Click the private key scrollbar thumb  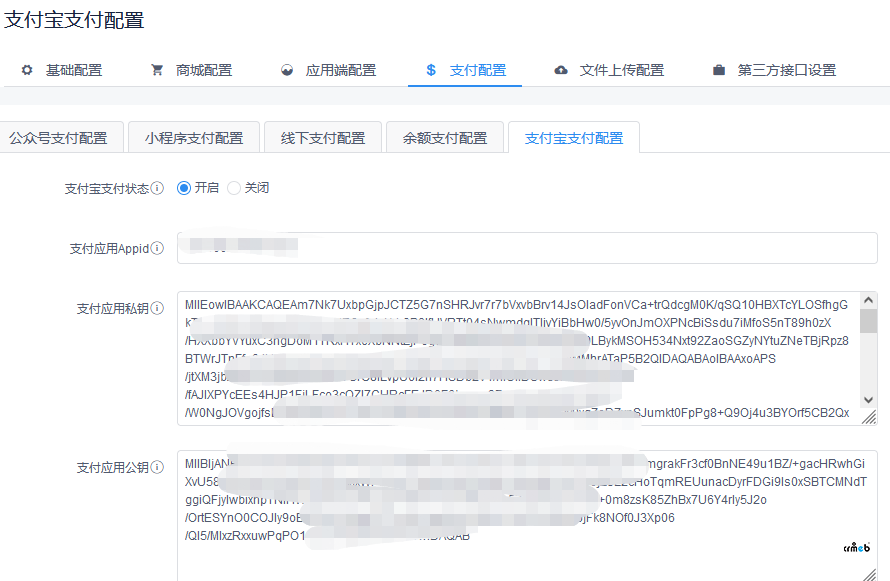pyautogui.click(x=868, y=321)
